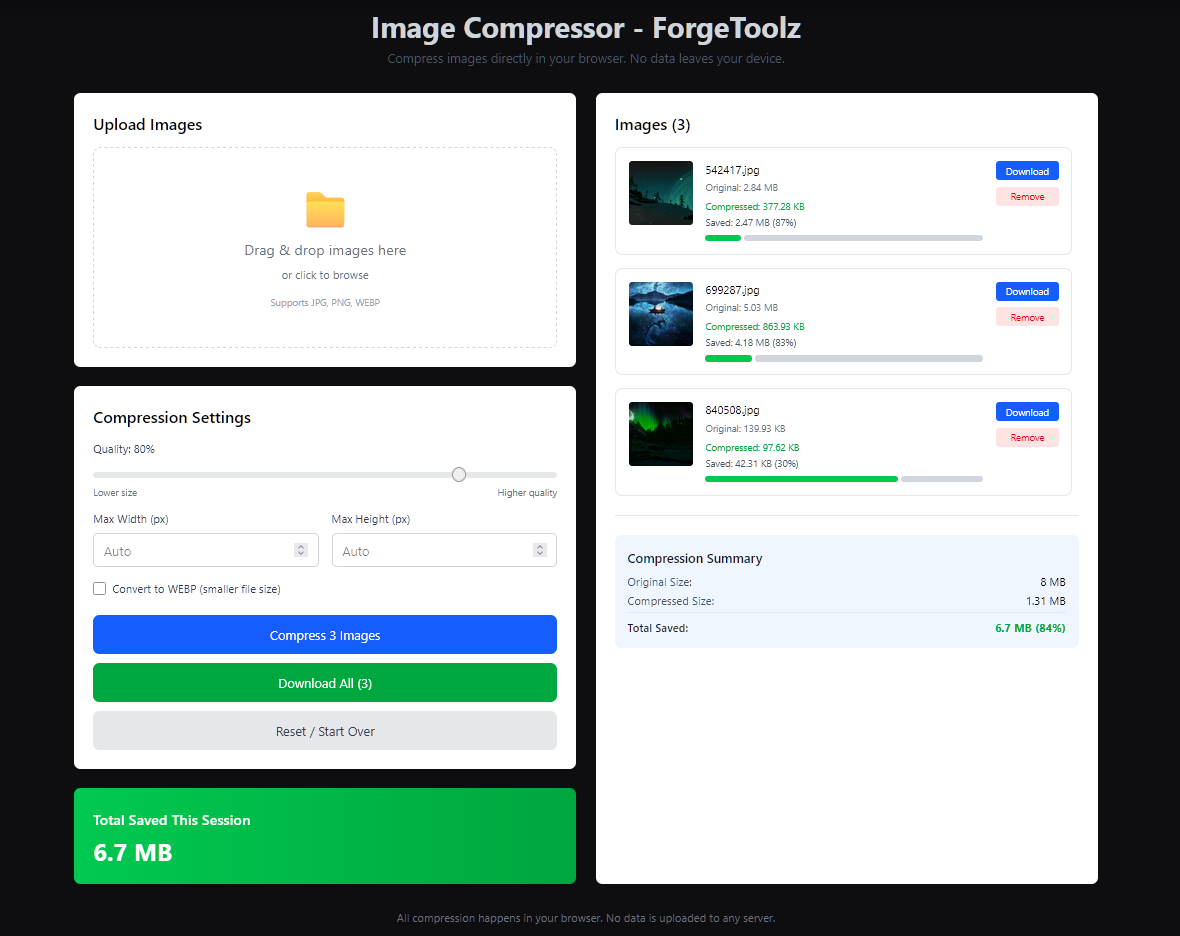
Task: Click the Max Width stepper up arrow
Action: (x=301, y=545)
